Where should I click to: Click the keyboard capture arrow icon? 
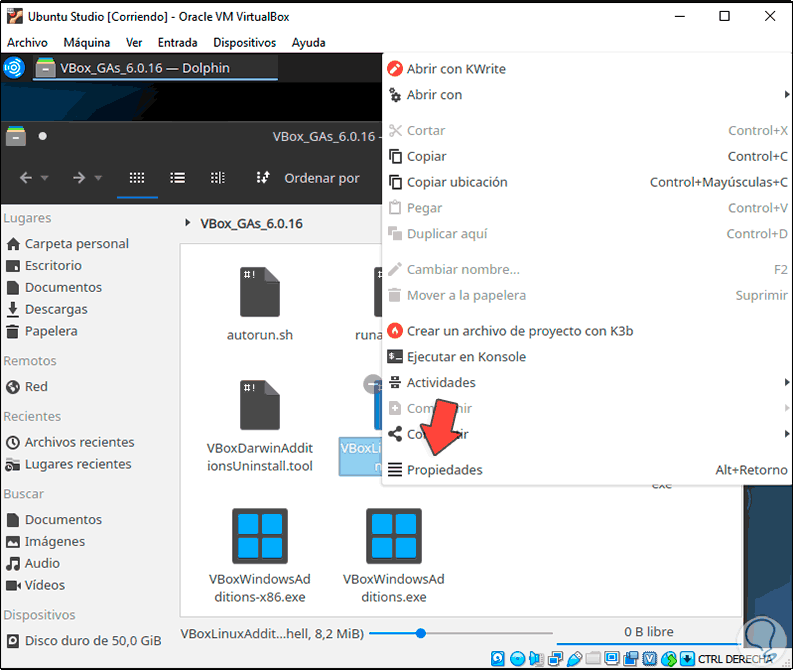click(x=687, y=658)
